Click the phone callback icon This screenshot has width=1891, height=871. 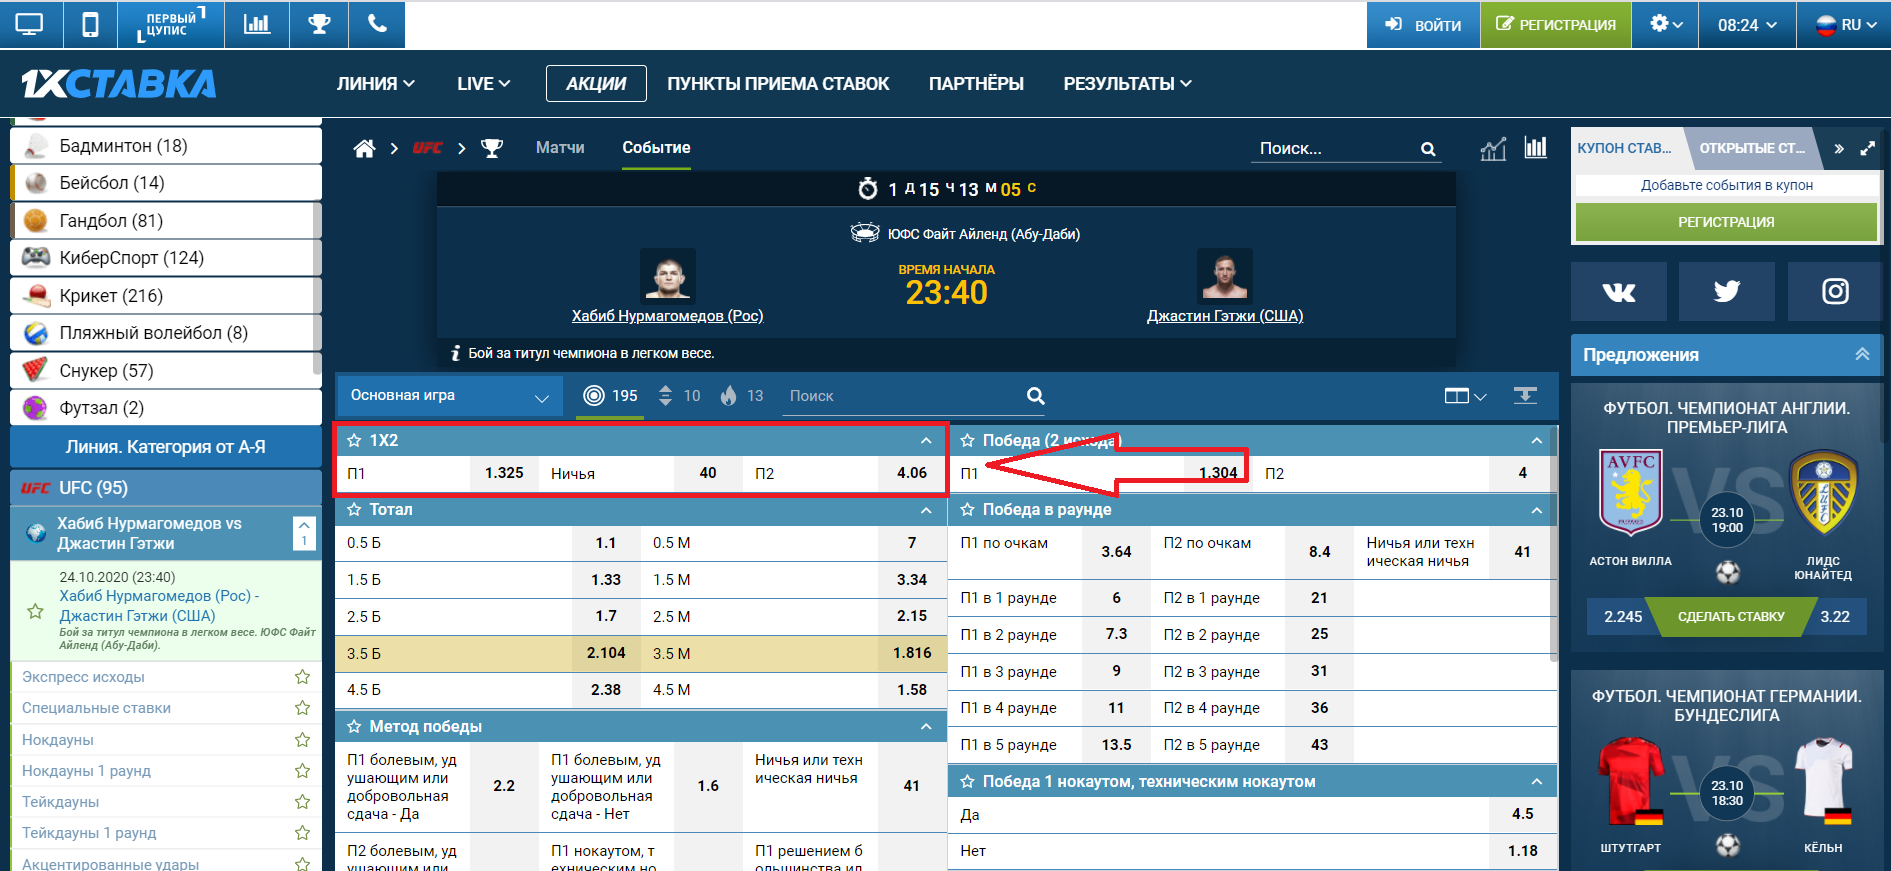click(377, 24)
